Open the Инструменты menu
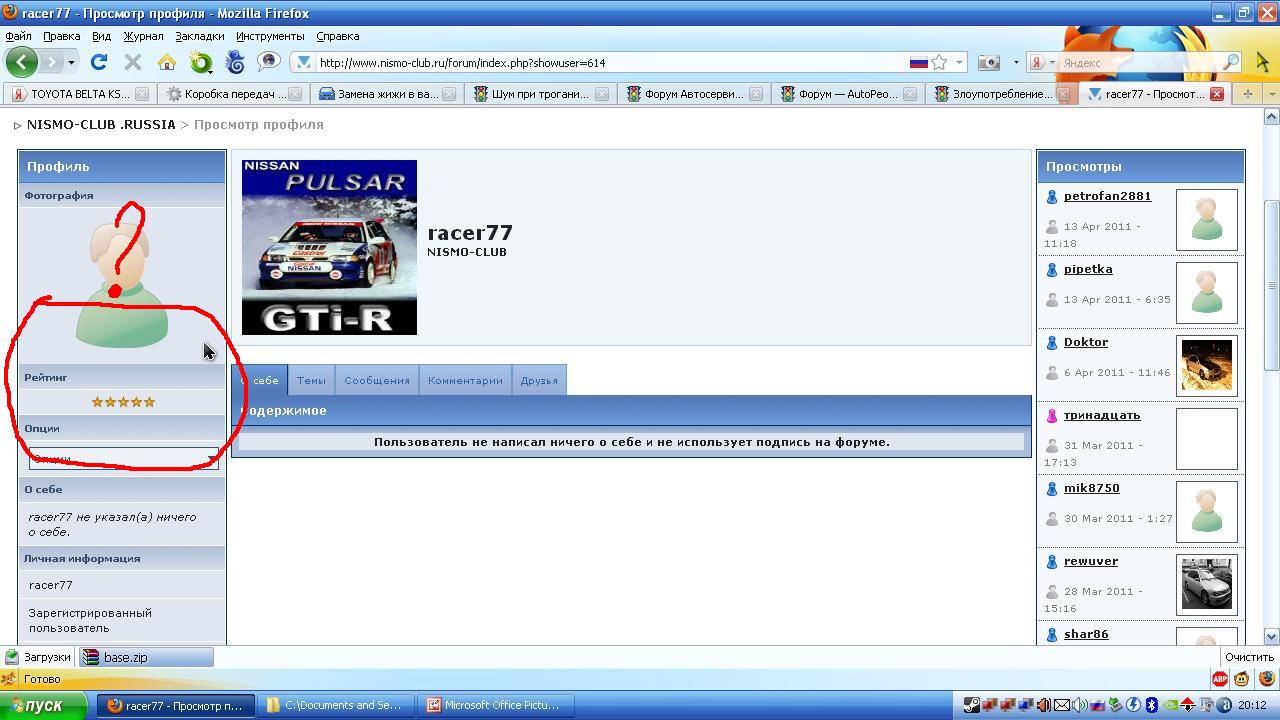The image size is (1280, 720). [x=270, y=36]
